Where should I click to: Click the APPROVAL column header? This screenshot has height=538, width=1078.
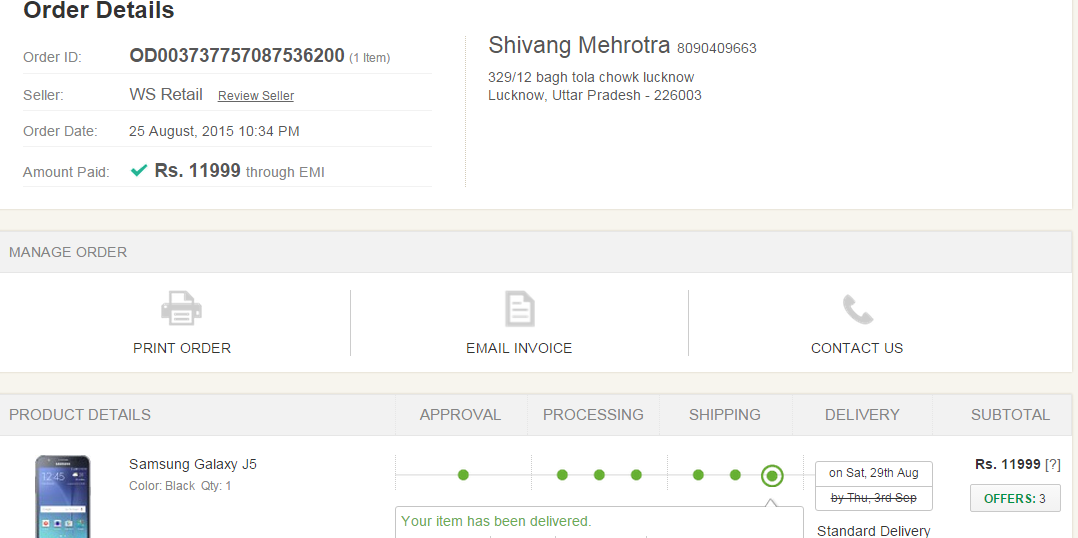click(461, 415)
